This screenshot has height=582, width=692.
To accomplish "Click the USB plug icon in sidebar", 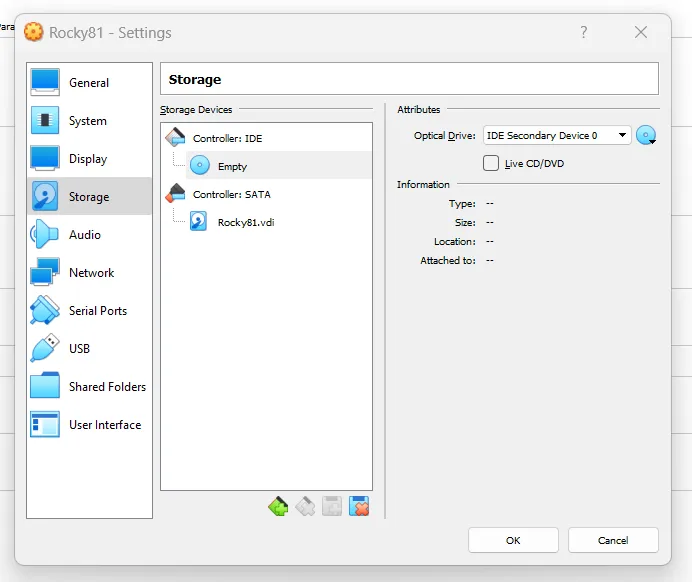I will coord(45,348).
